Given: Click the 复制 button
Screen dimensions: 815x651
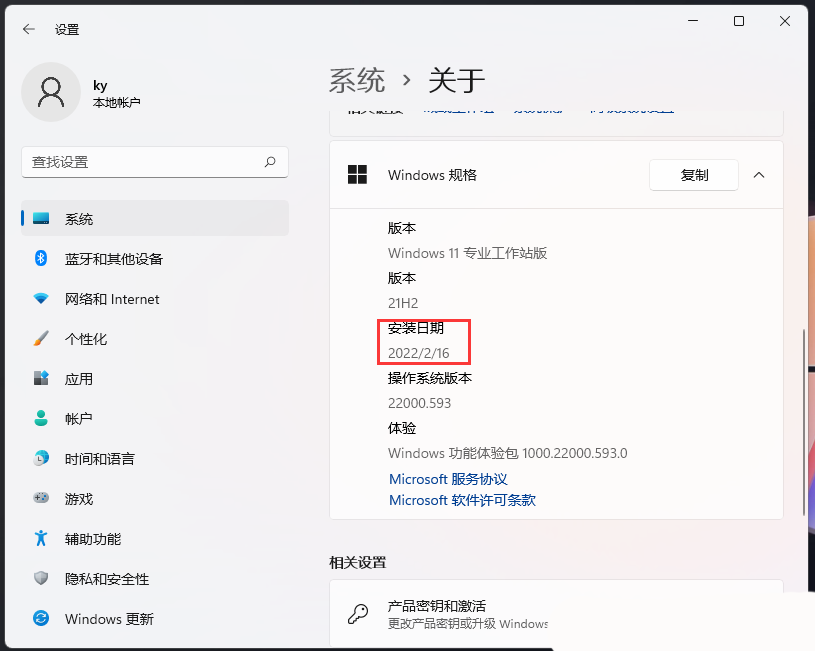Looking at the screenshot, I should pyautogui.click(x=693, y=174).
